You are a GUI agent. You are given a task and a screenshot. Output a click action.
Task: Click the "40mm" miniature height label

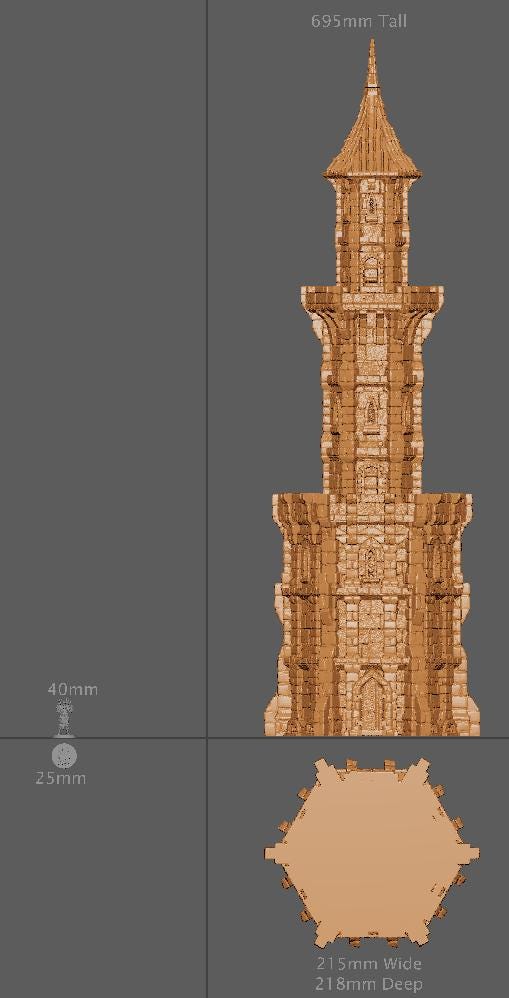coord(73,689)
